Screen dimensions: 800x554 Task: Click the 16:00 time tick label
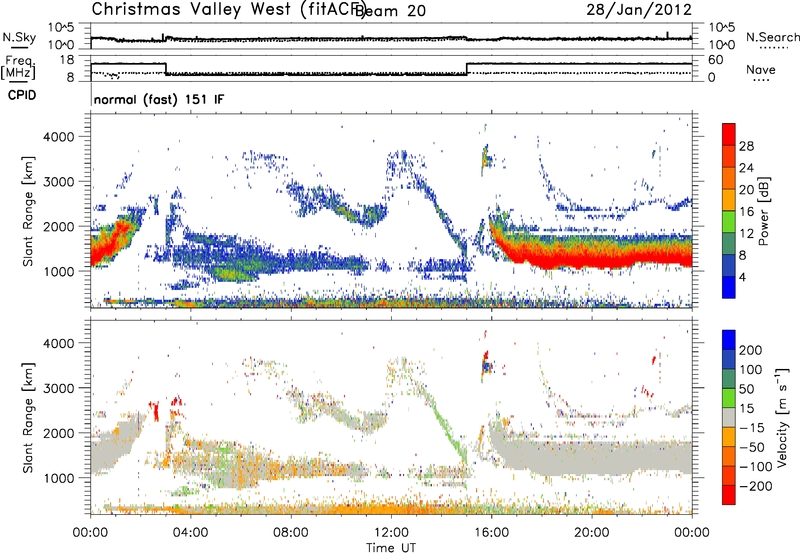(x=491, y=533)
